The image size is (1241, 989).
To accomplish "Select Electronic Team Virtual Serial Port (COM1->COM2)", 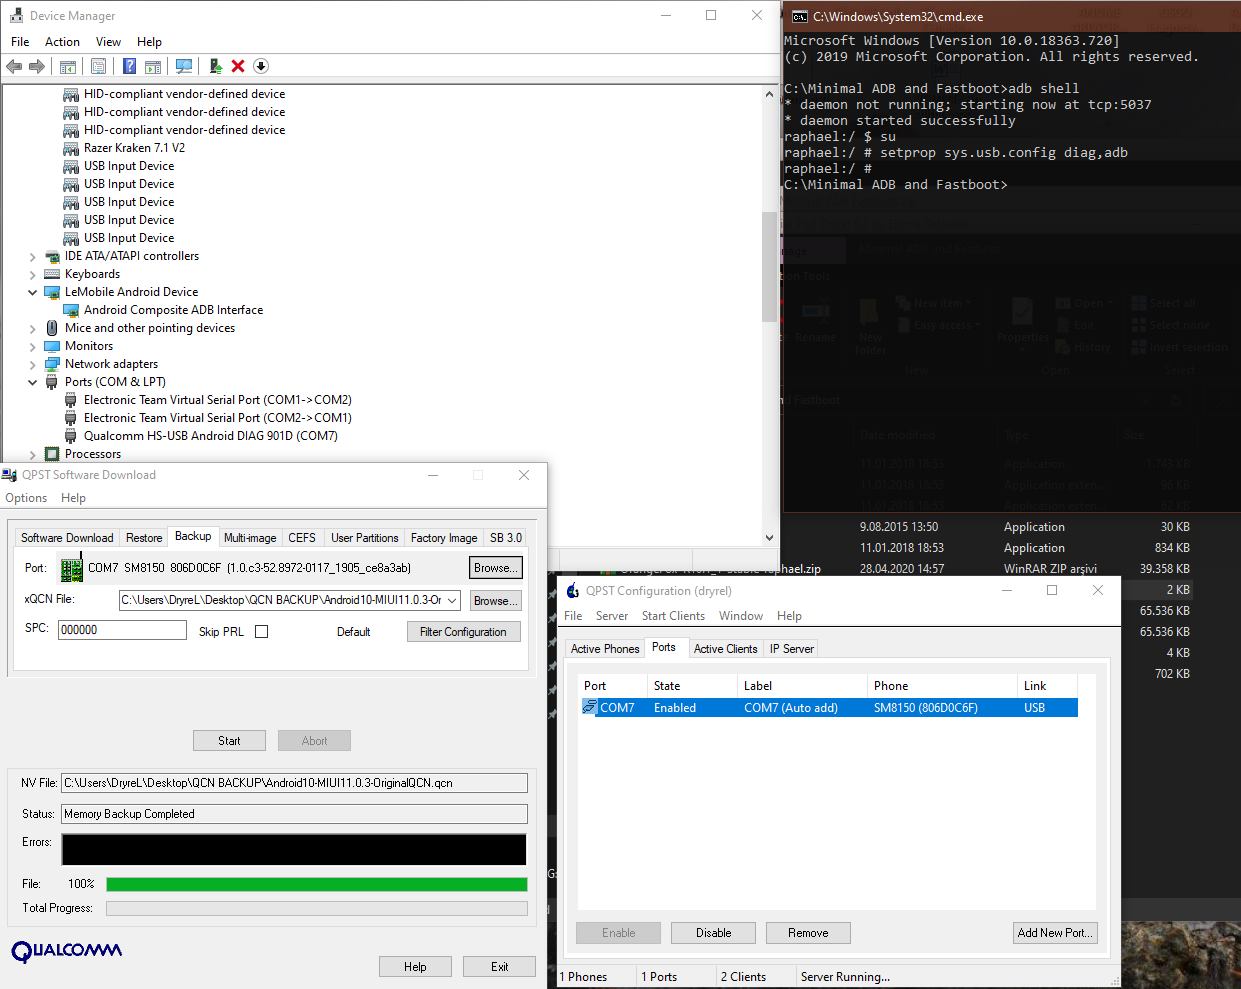I will click(217, 400).
